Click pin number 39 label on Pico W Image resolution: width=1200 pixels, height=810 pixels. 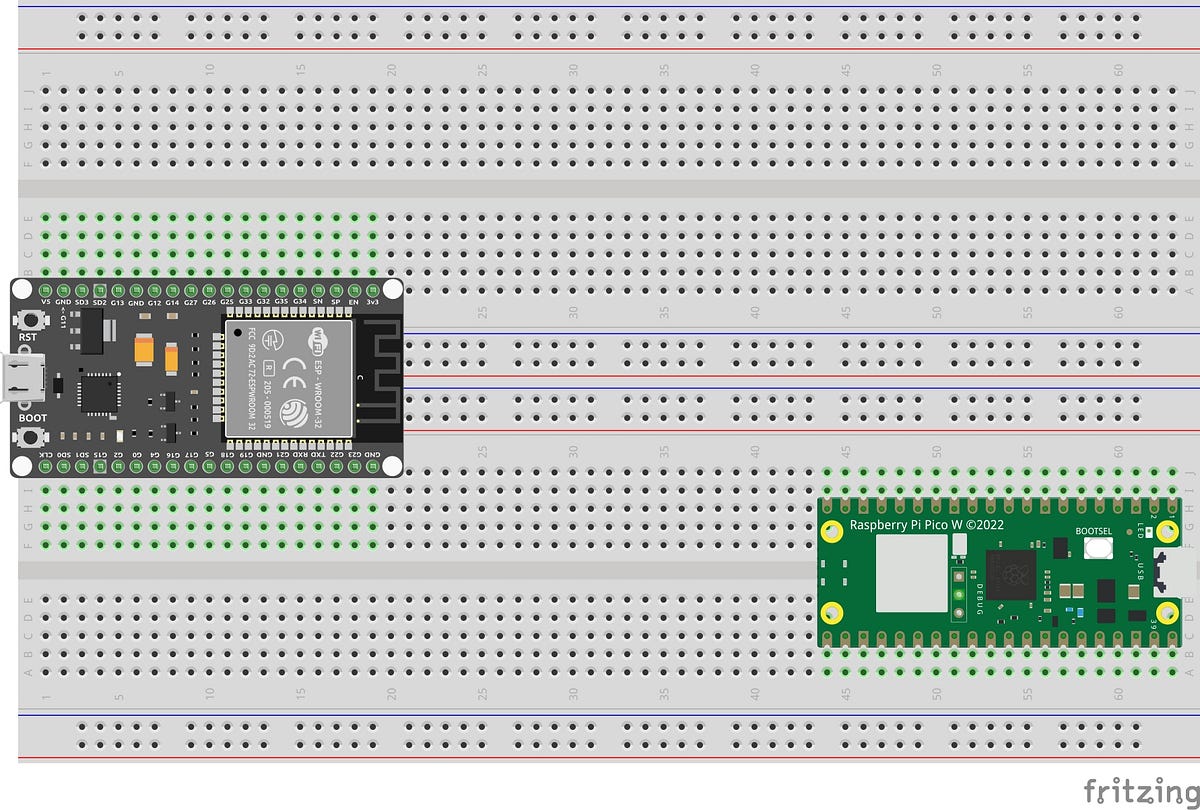point(1154,624)
